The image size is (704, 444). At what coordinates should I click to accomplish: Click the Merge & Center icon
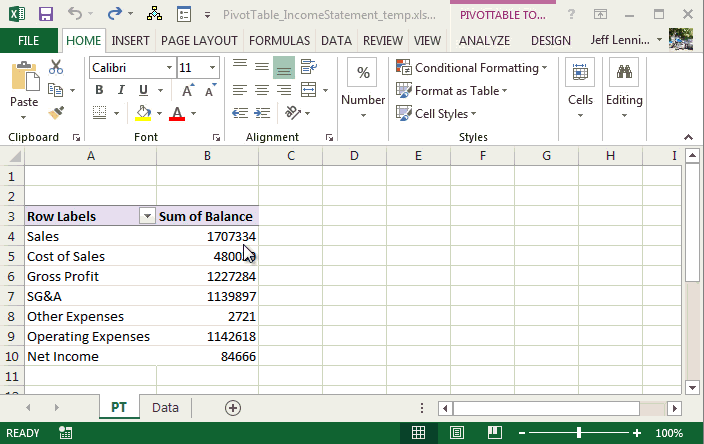coord(308,90)
